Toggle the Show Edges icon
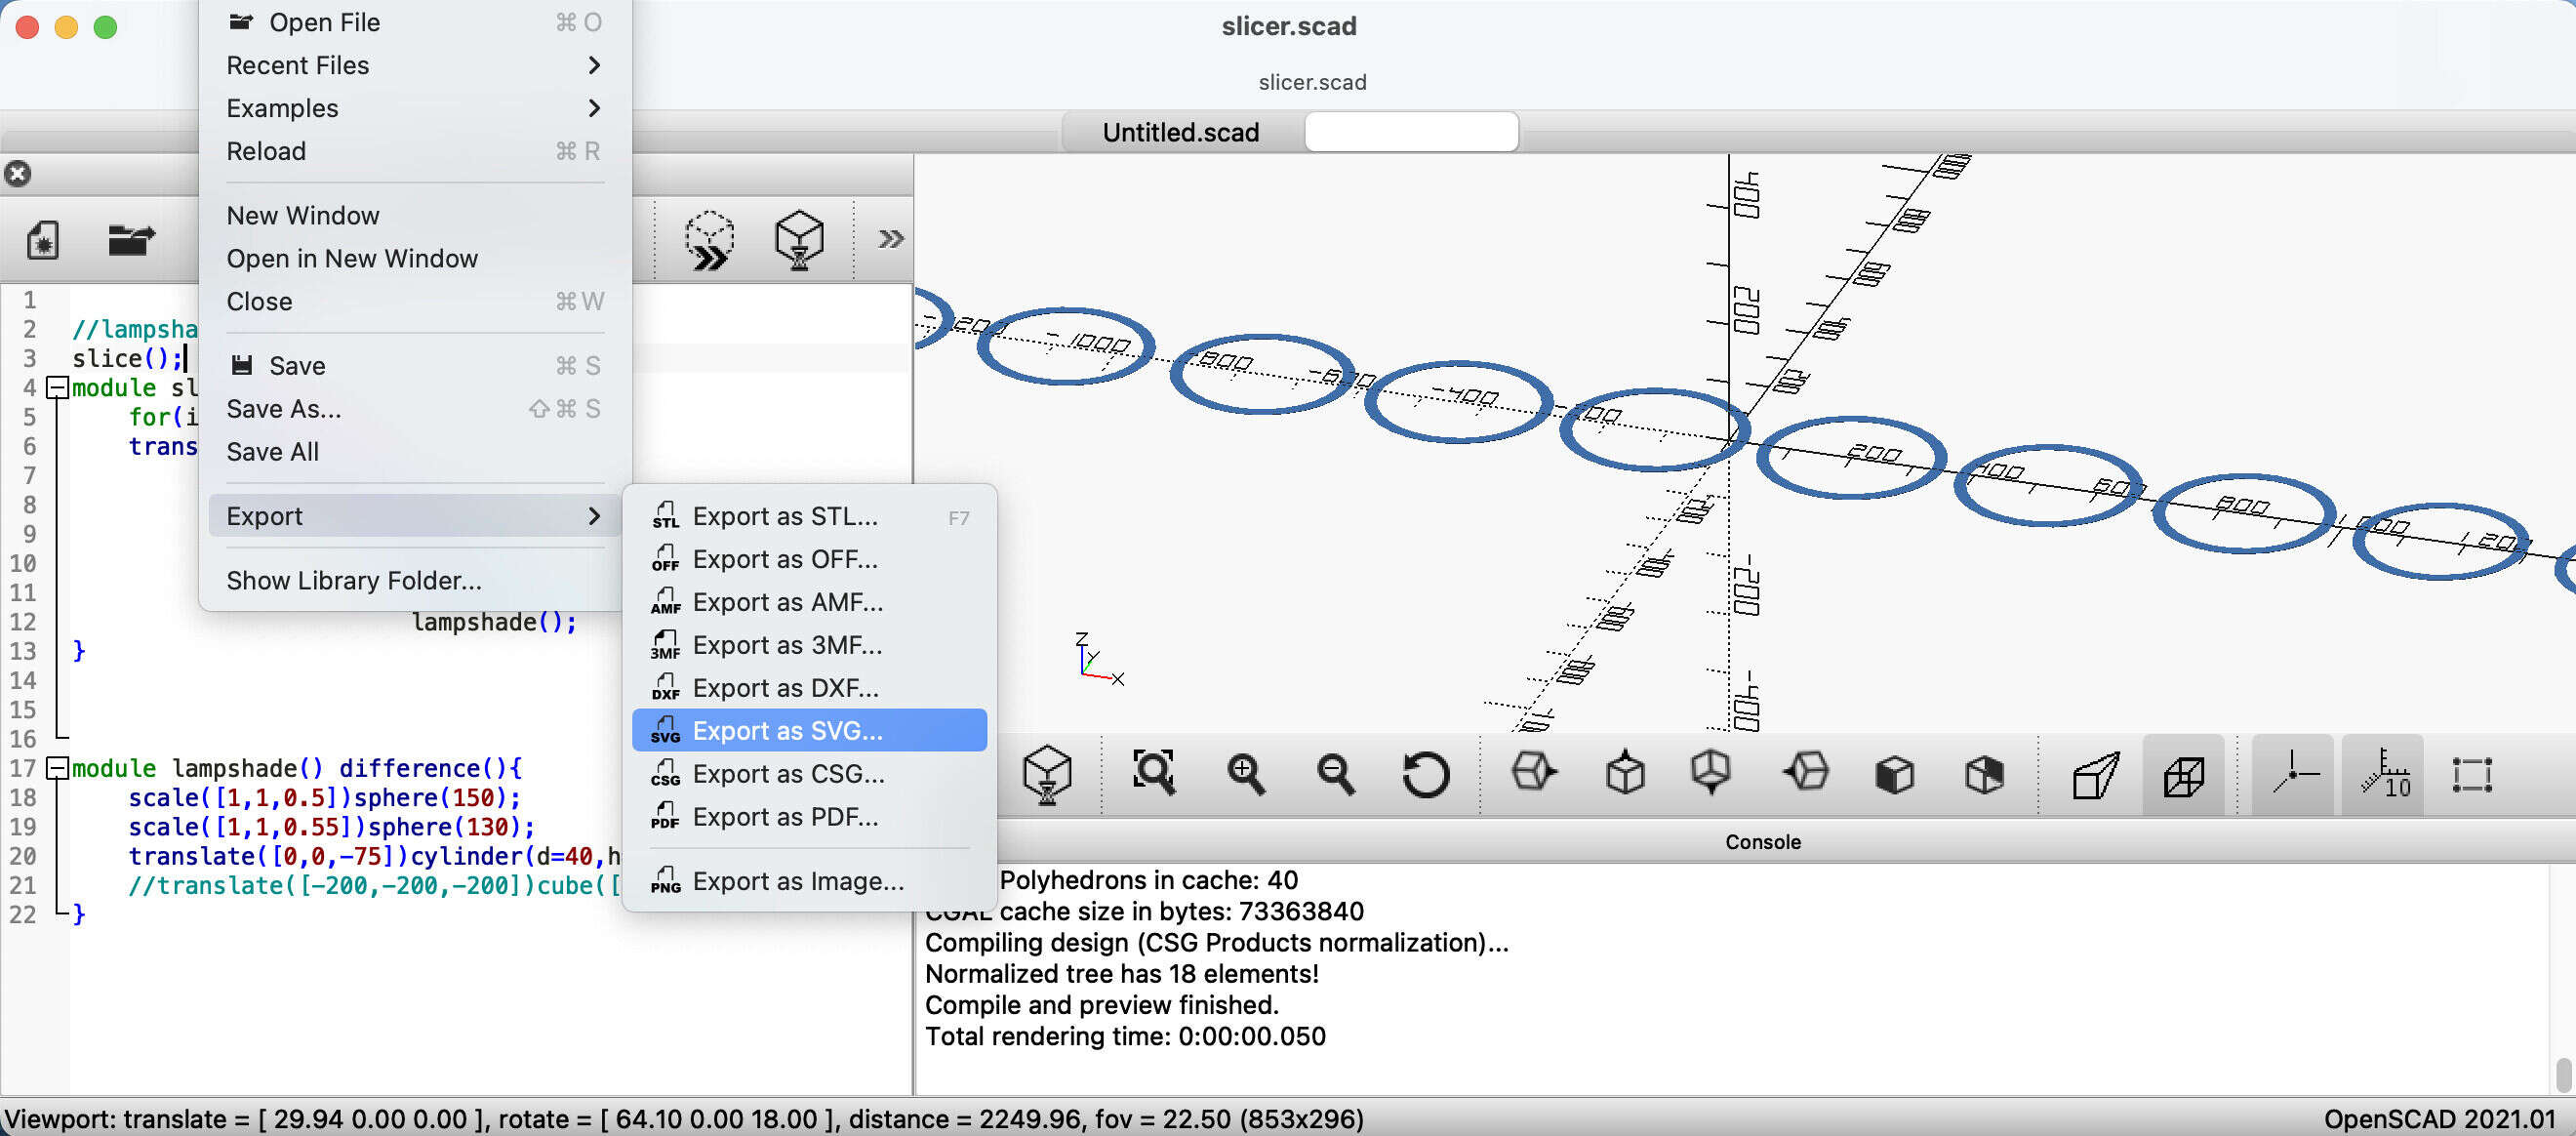Image resolution: width=2576 pixels, height=1136 pixels. pyautogui.click(x=2472, y=776)
